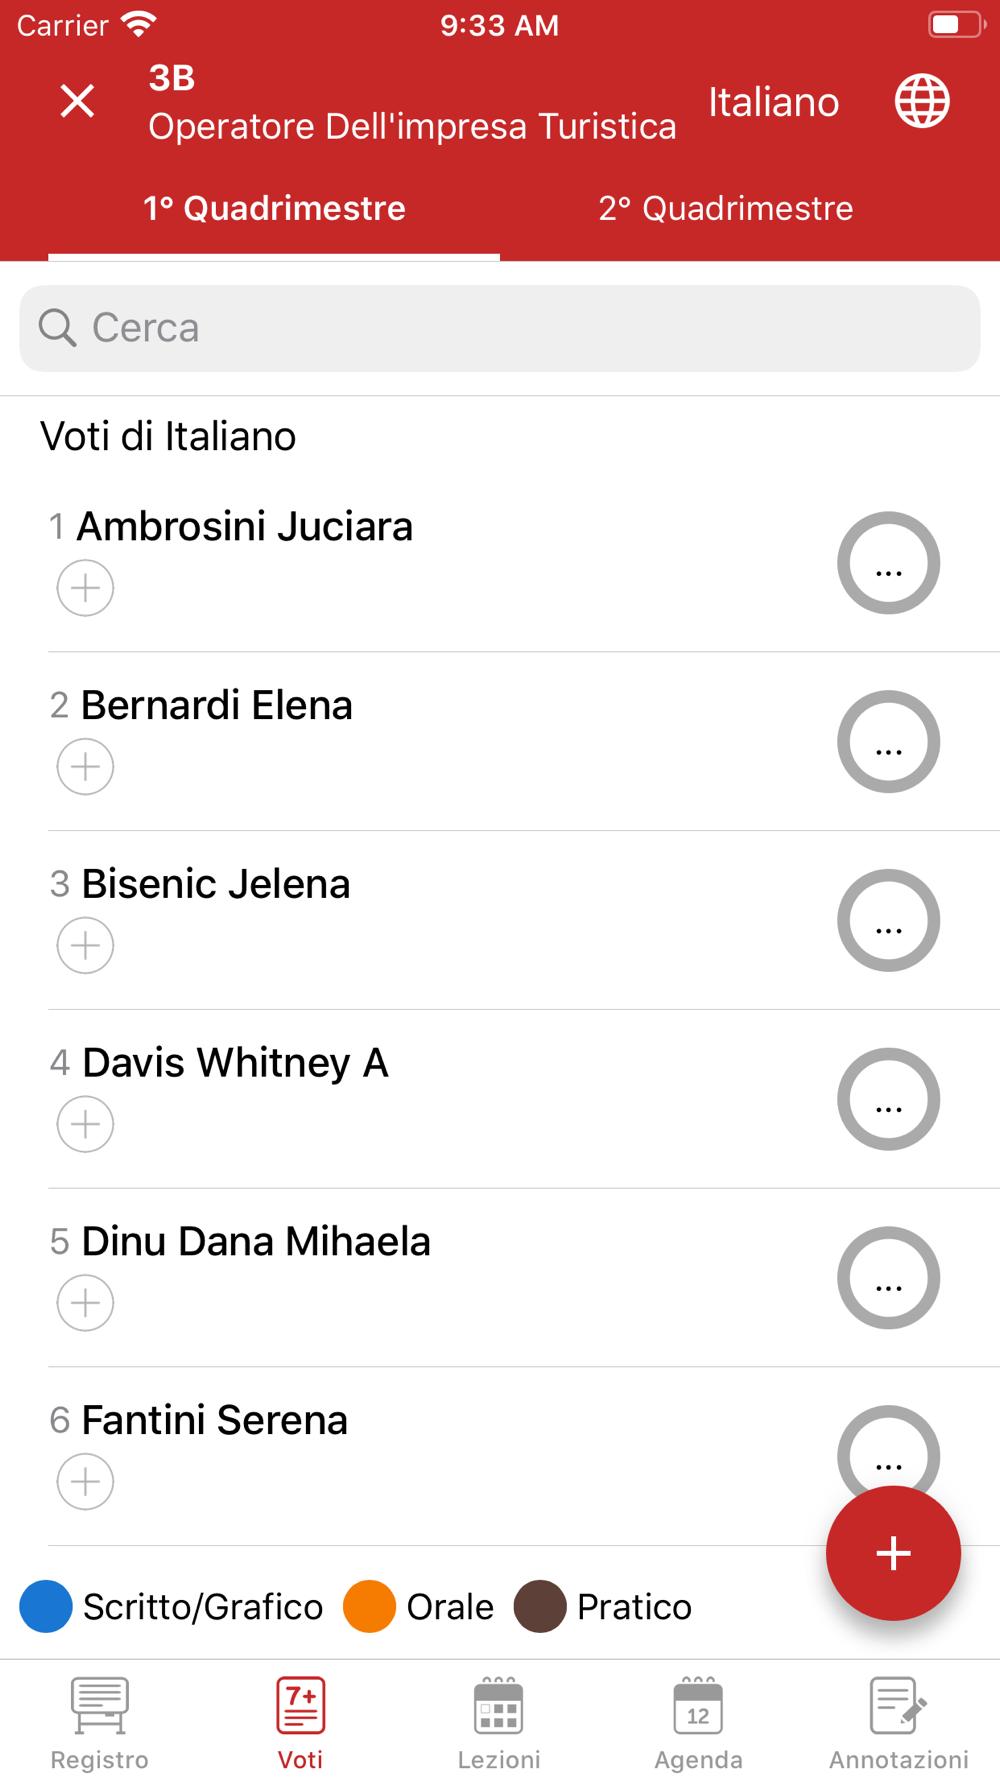Open average options for Dinu Dana Mihaela

tap(888, 1277)
